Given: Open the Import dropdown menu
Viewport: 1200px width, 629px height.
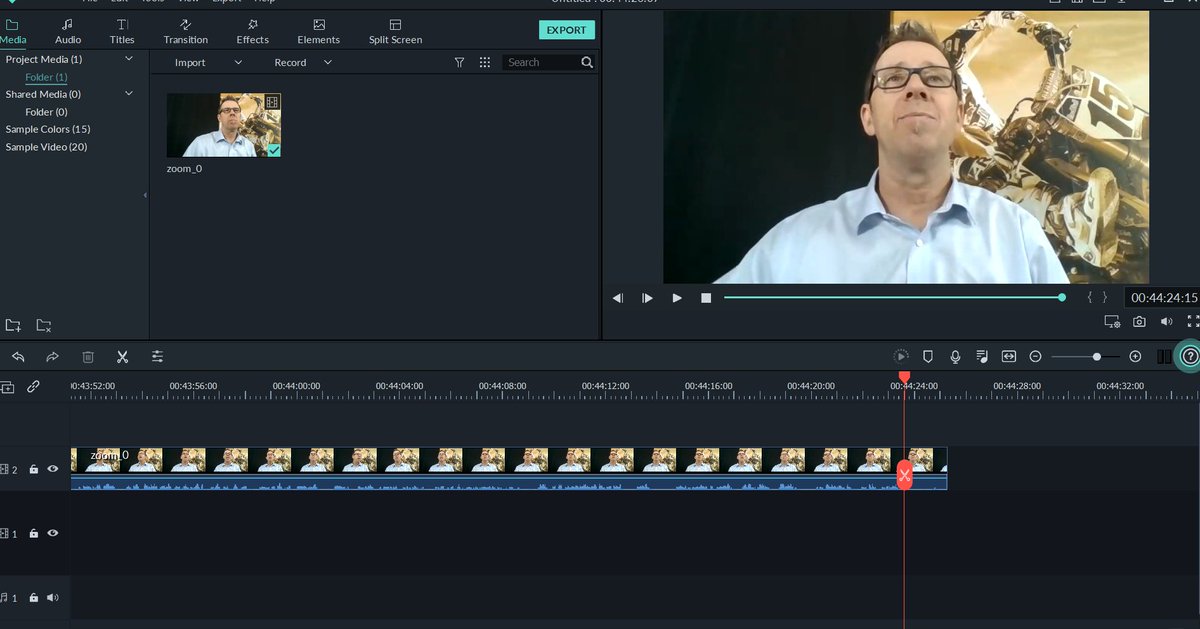Looking at the screenshot, I should (x=237, y=62).
